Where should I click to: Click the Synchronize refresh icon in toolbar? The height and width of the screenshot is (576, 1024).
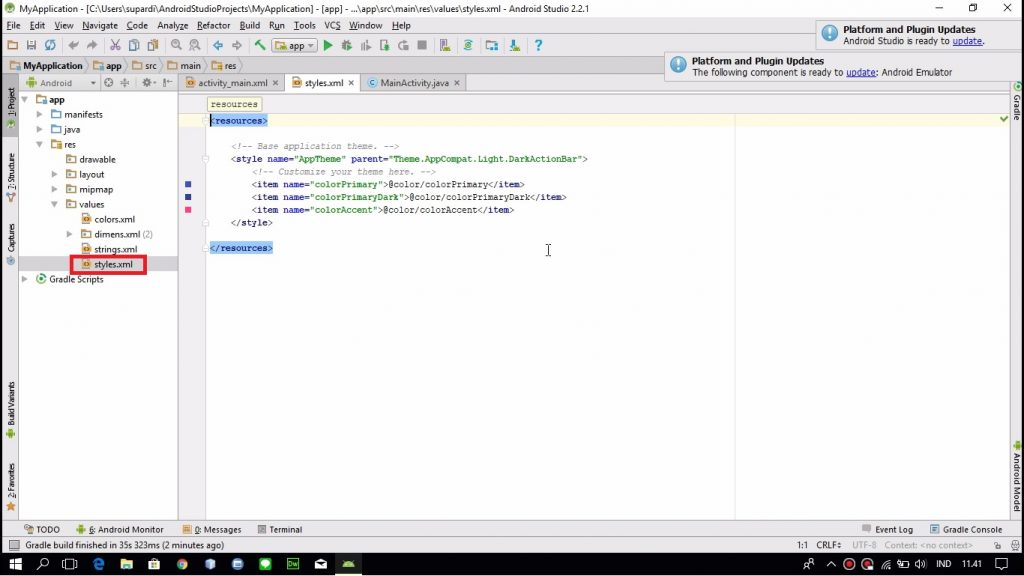[50, 45]
